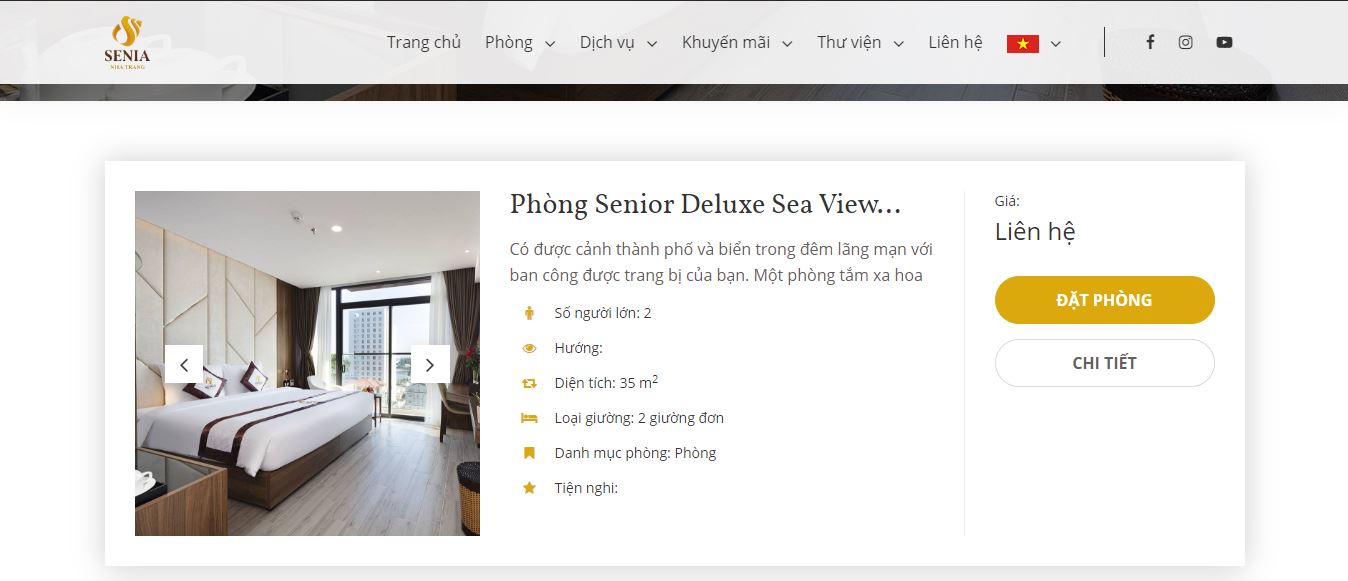This screenshot has width=1348, height=581.
Task: Expand the language selector chevron
Action: pyautogui.click(x=1055, y=43)
